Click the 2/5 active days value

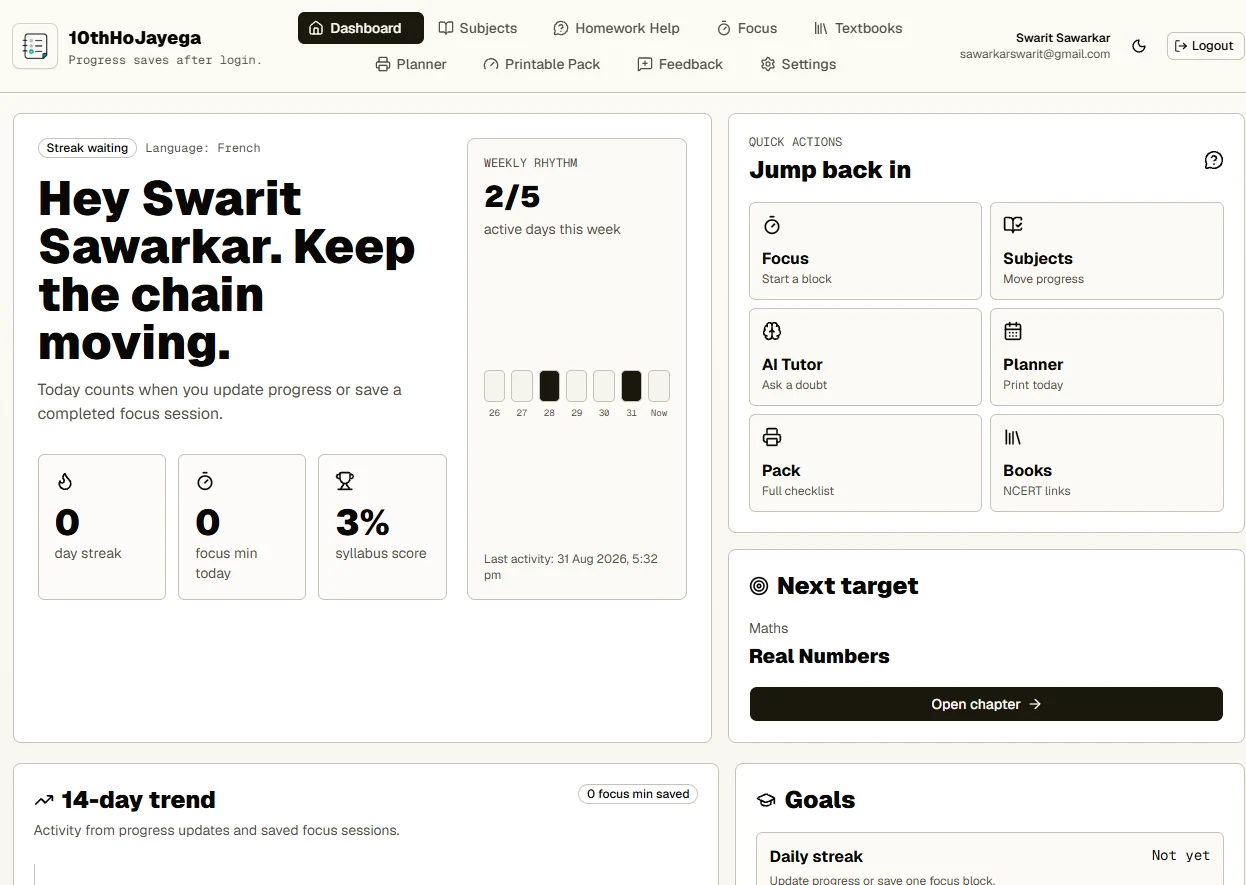512,197
